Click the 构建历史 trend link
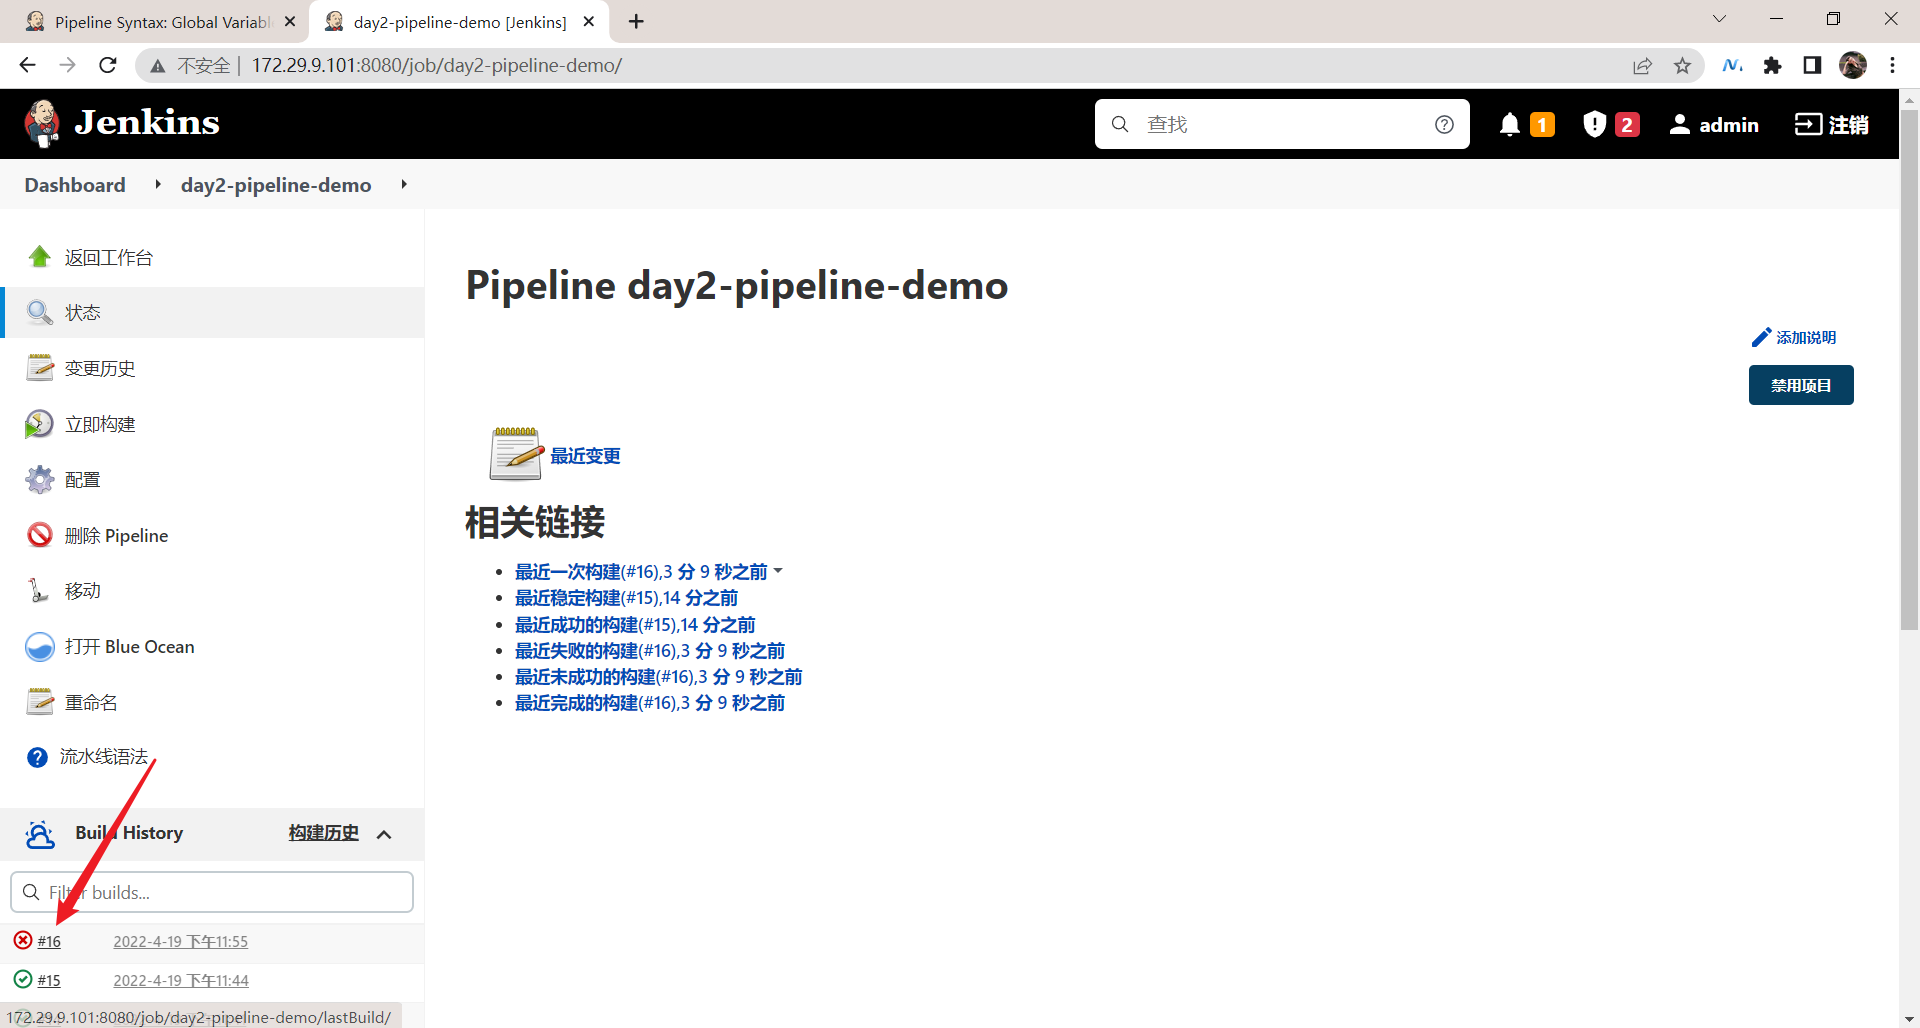The width and height of the screenshot is (1920, 1028). coord(323,833)
